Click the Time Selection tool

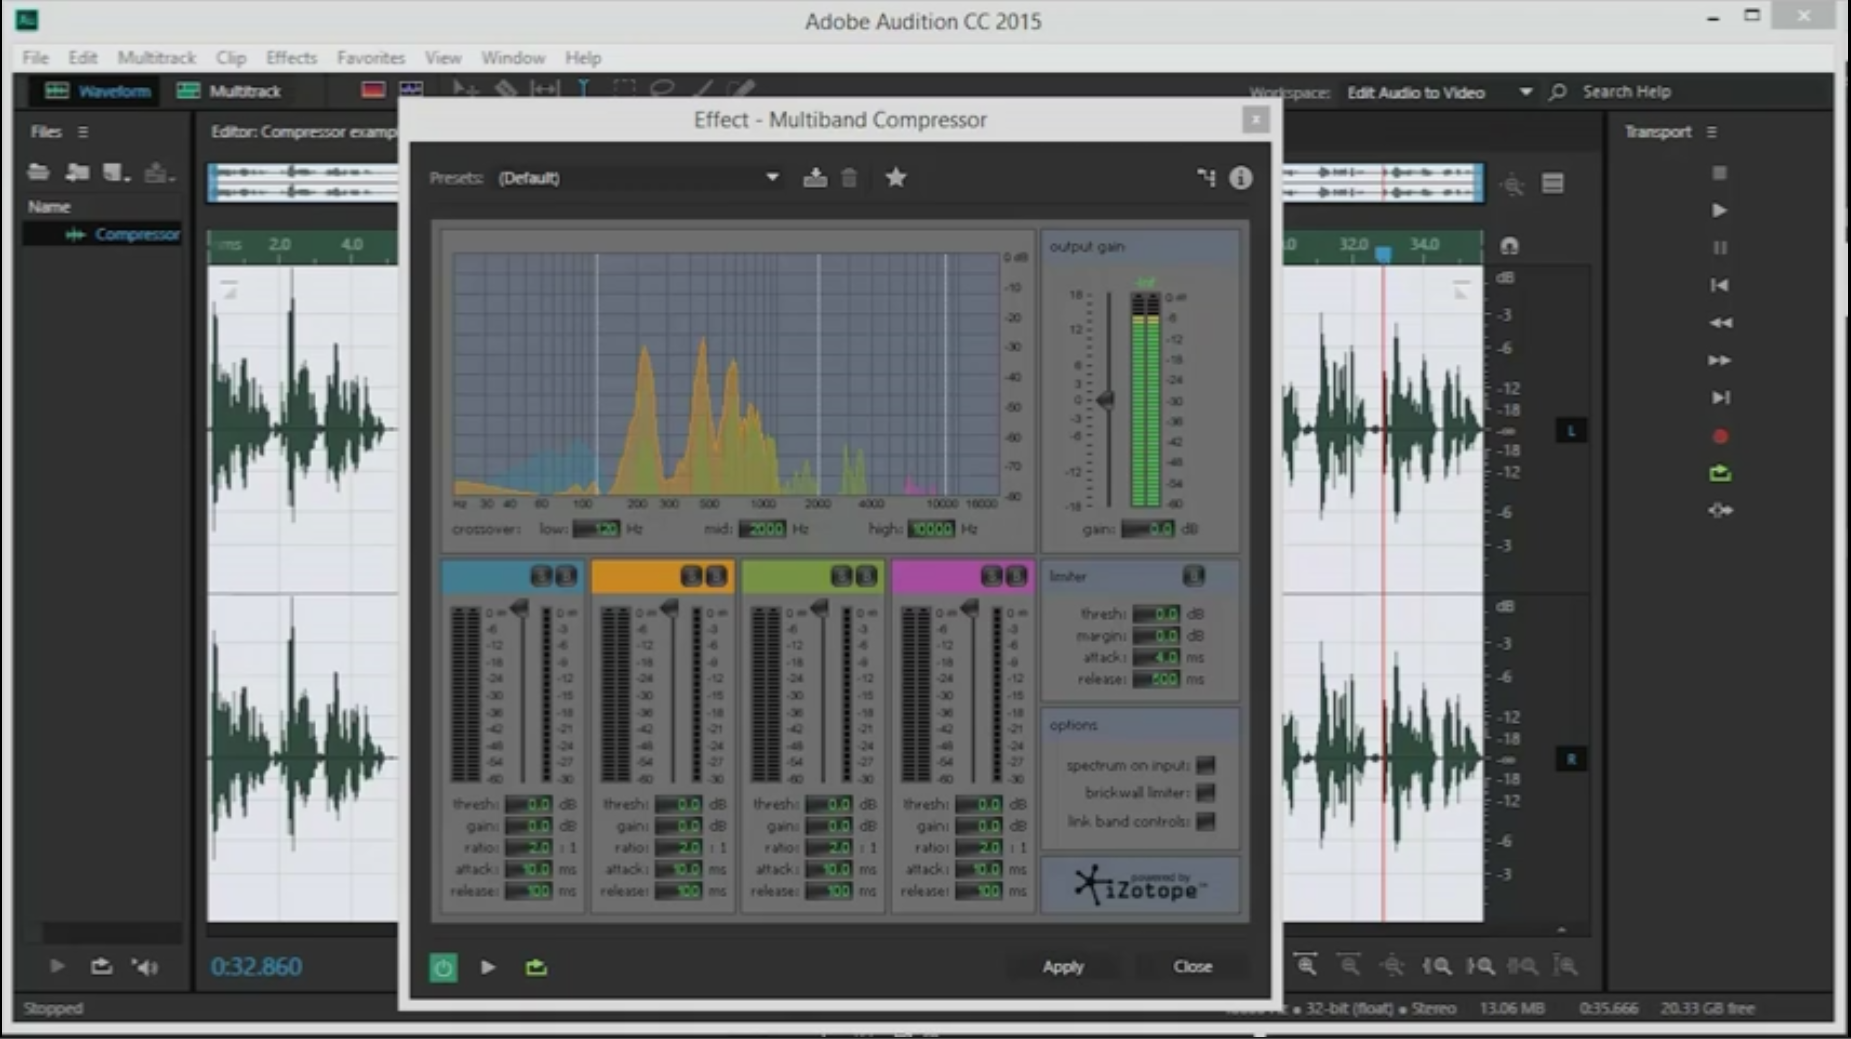[x=583, y=88]
